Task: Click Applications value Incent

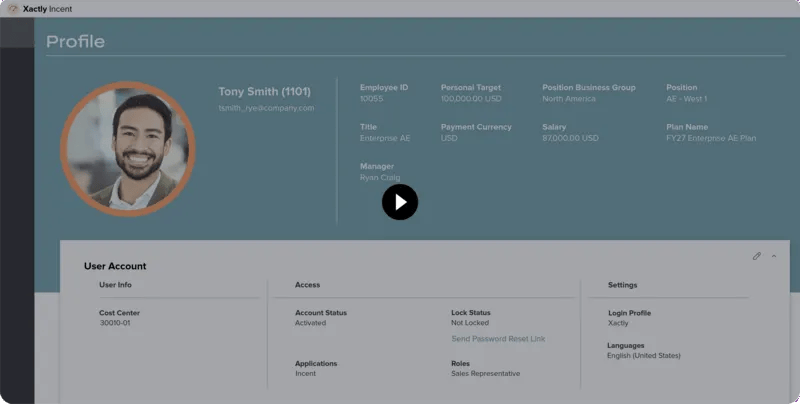Action: pyautogui.click(x=305, y=373)
